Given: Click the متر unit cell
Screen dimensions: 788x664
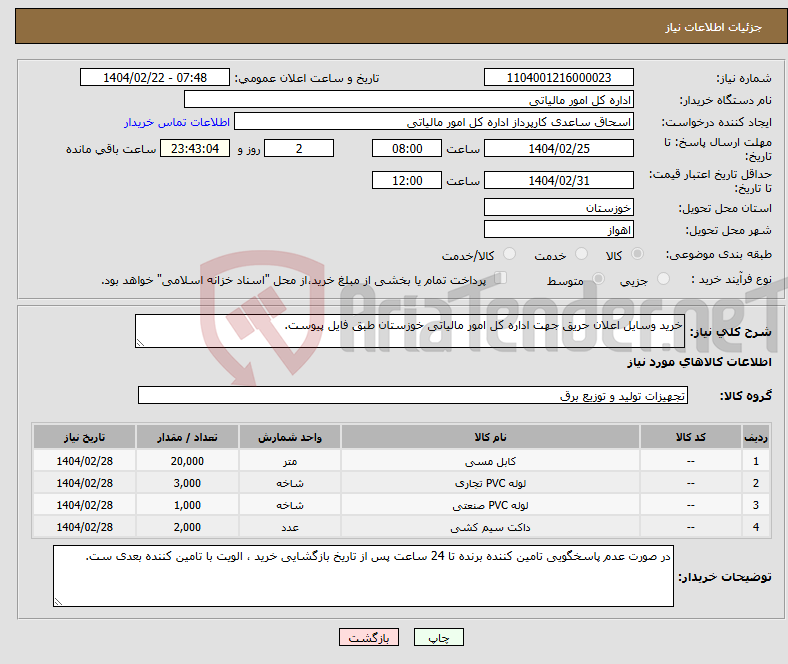Looking at the screenshot, I should pos(290,461).
